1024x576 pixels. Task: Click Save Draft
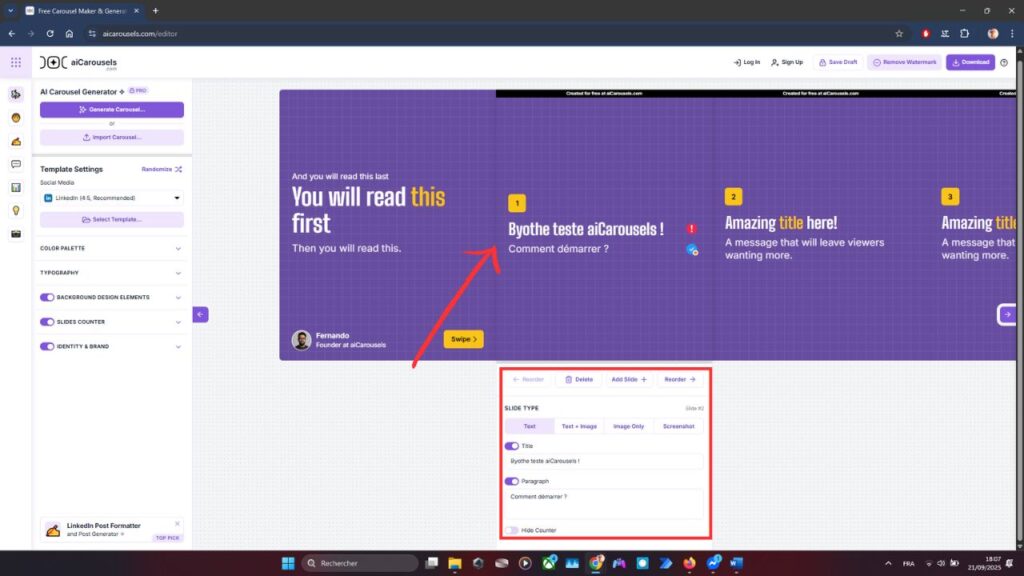point(838,63)
